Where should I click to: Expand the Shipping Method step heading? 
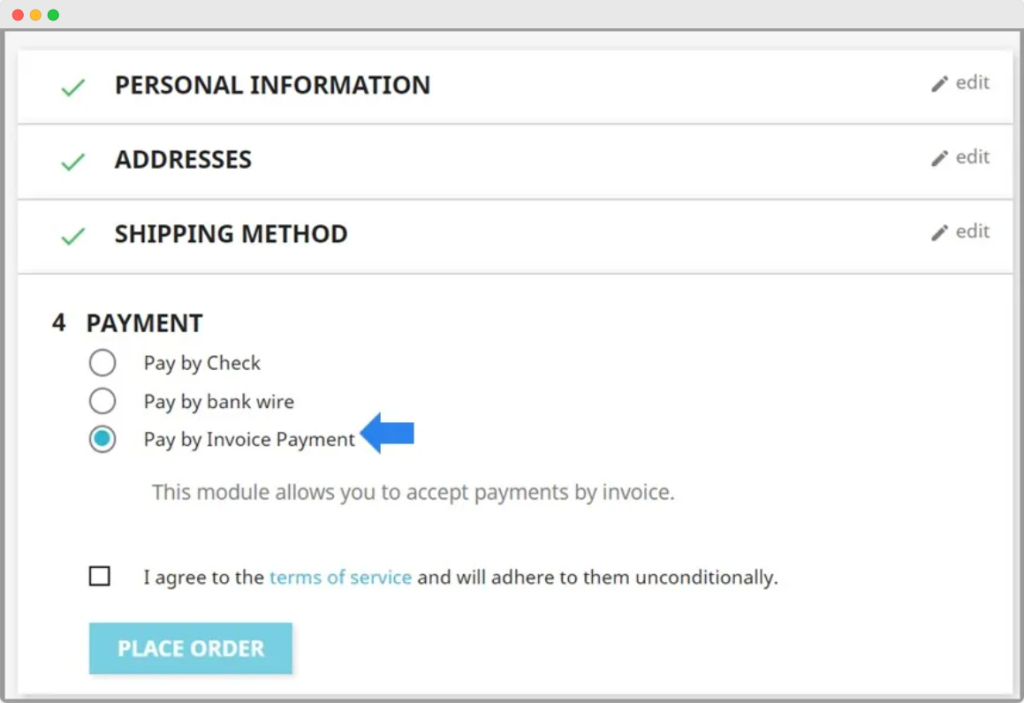point(231,234)
